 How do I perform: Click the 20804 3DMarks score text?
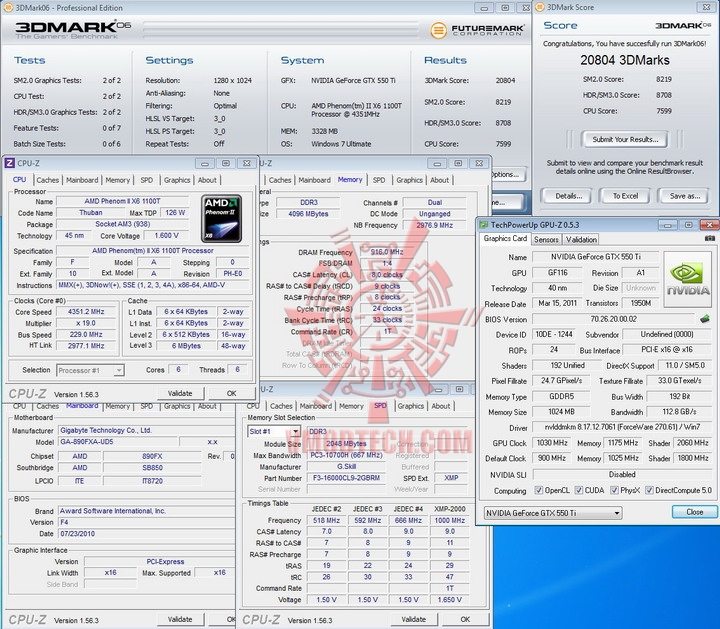tap(624, 60)
